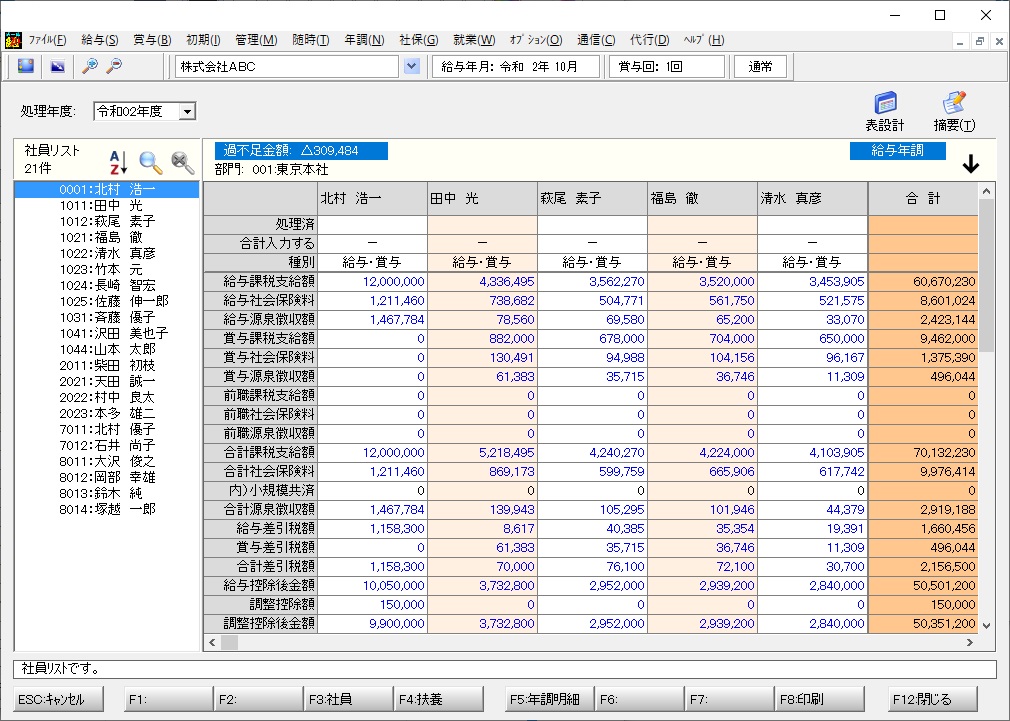Open the 摘要(T) notes icon
This screenshot has height=721, width=1010.
coord(954,112)
